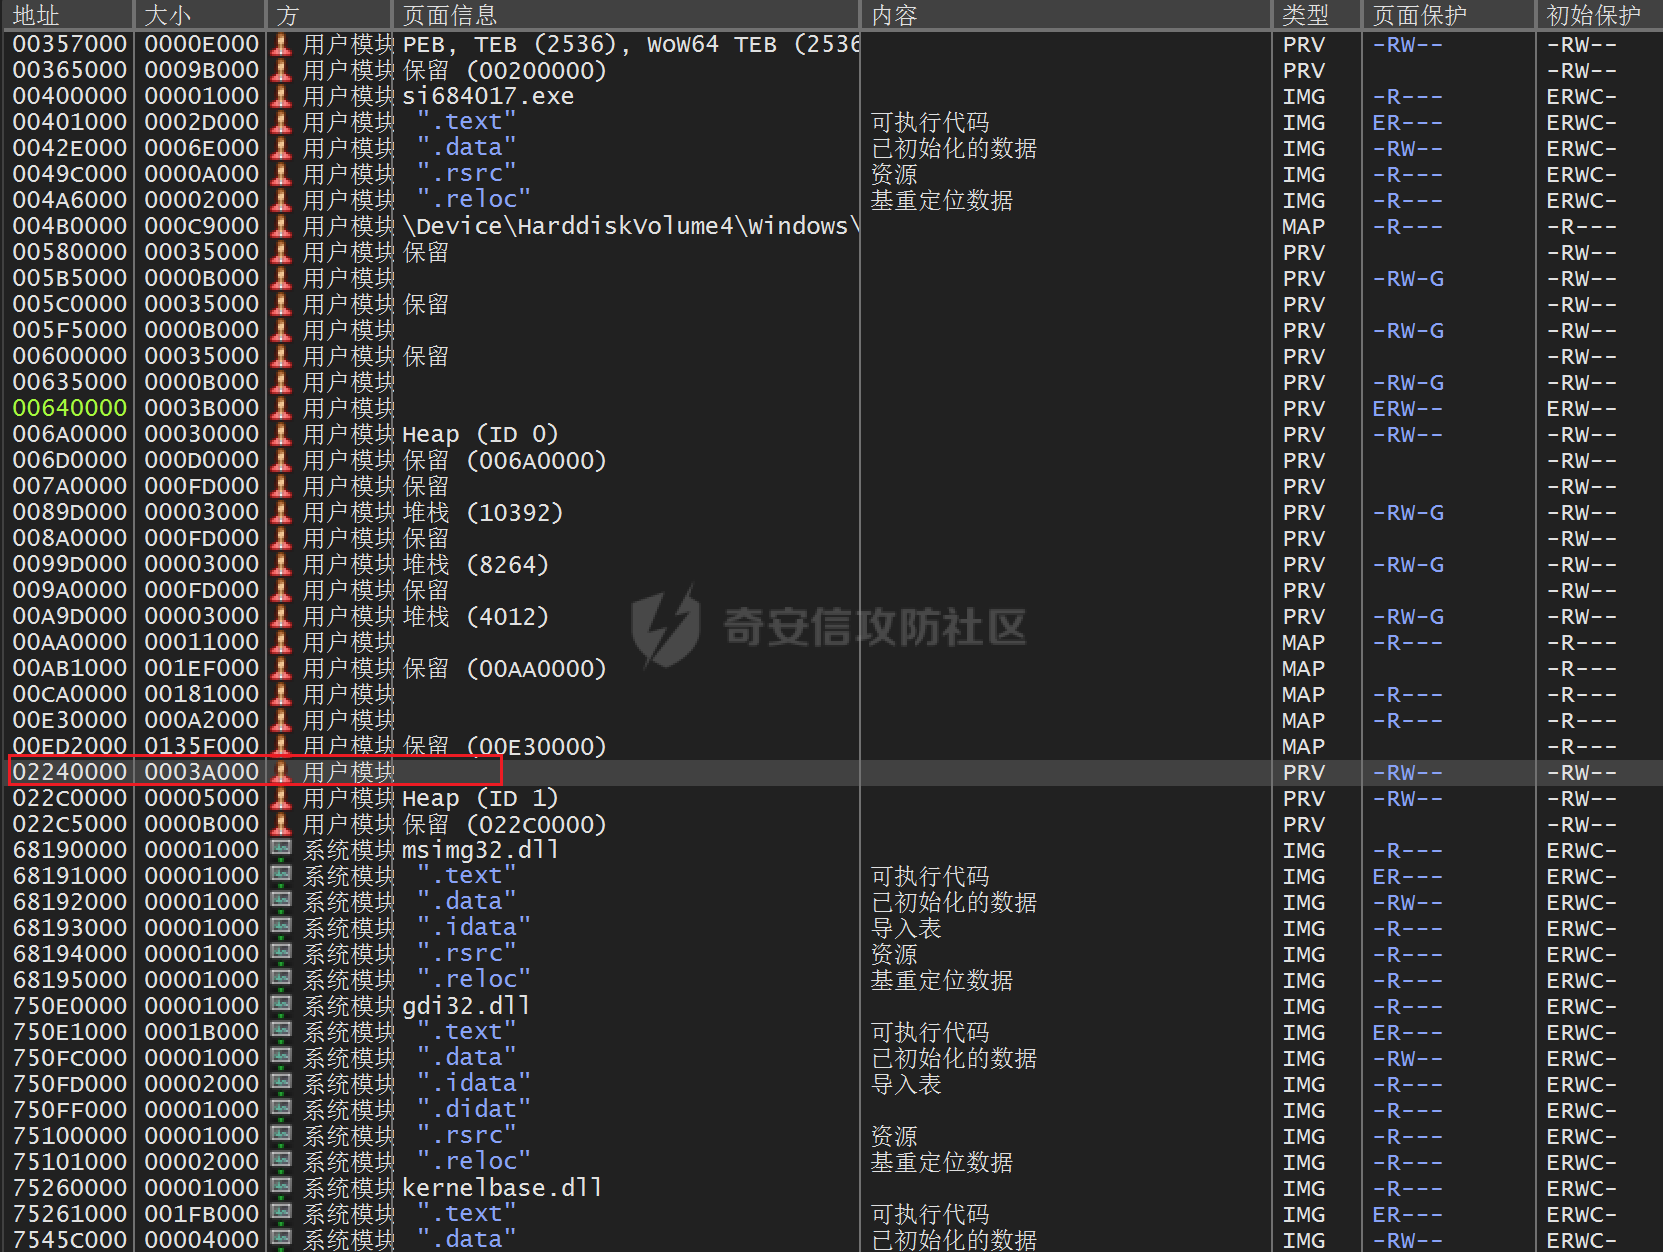Click the system module icon beside gdi32.dll
The height and width of the screenshot is (1252, 1663).
(x=282, y=1007)
